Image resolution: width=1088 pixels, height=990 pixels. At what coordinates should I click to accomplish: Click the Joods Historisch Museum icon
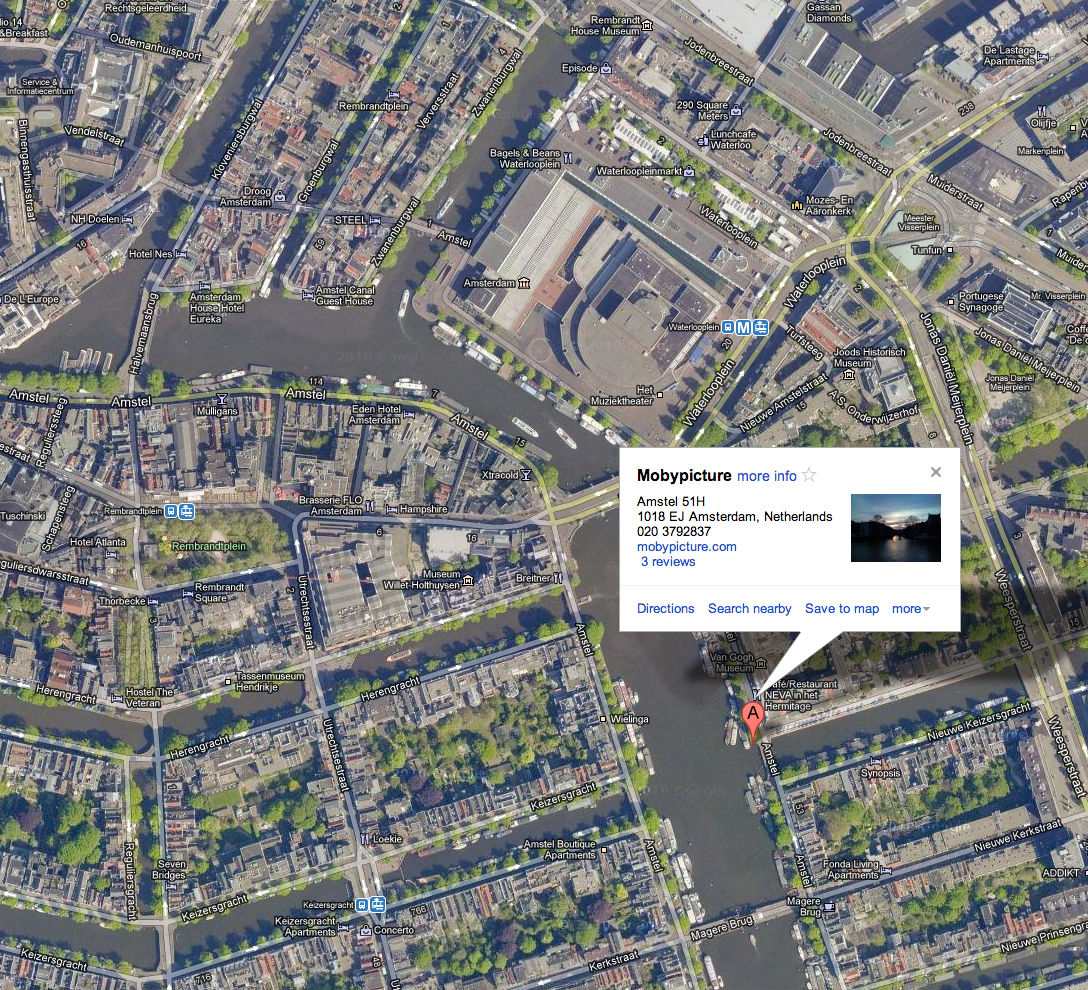[848, 376]
